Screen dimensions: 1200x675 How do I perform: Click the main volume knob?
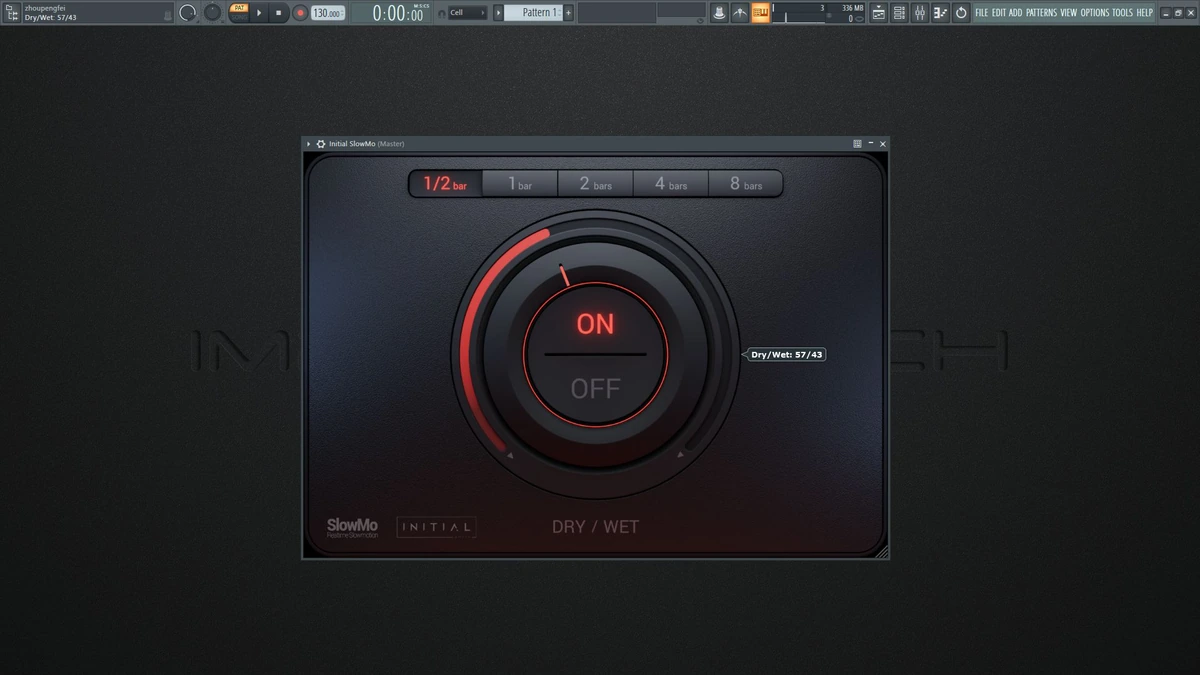187,13
